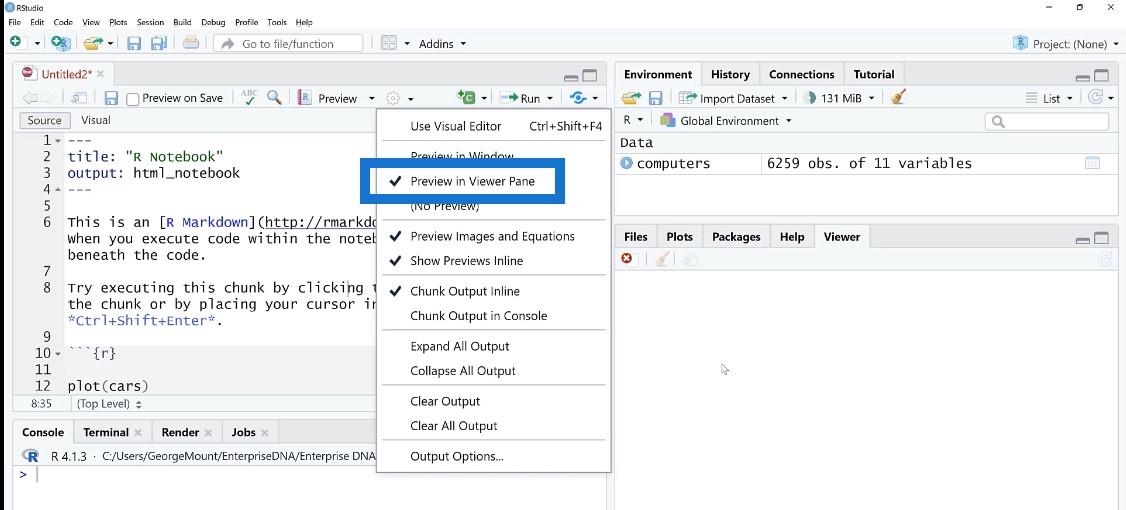Click the ABC spell check icon
The image size is (1126, 510).
tap(249, 97)
